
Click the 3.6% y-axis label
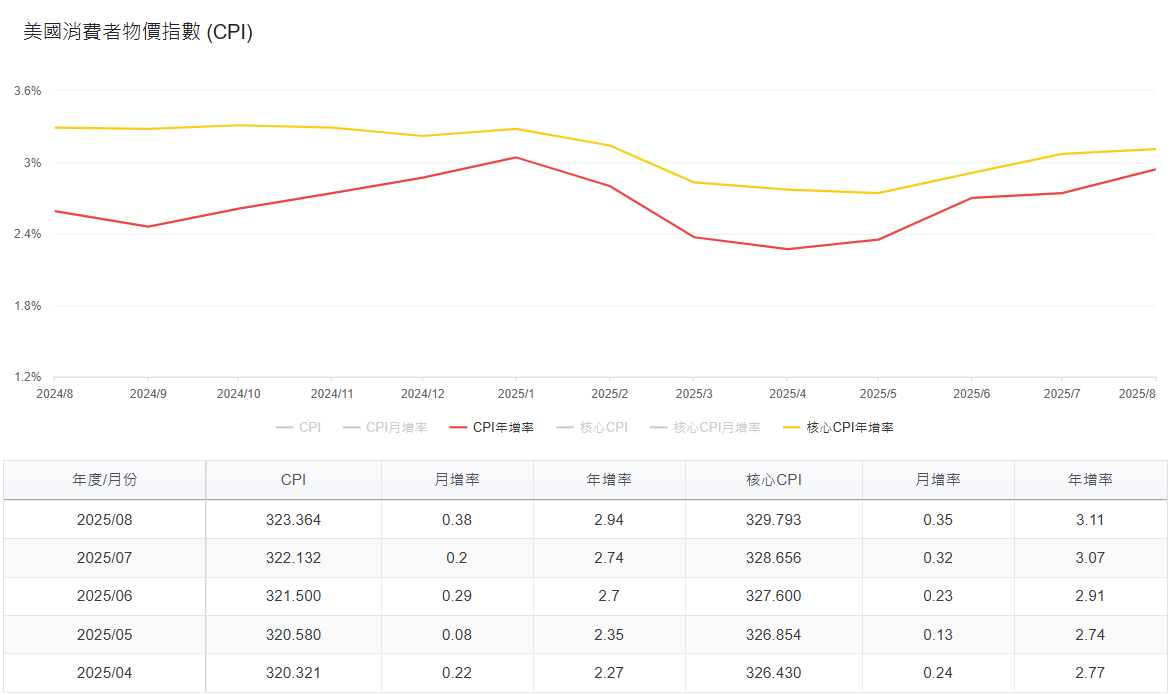[27, 91]
